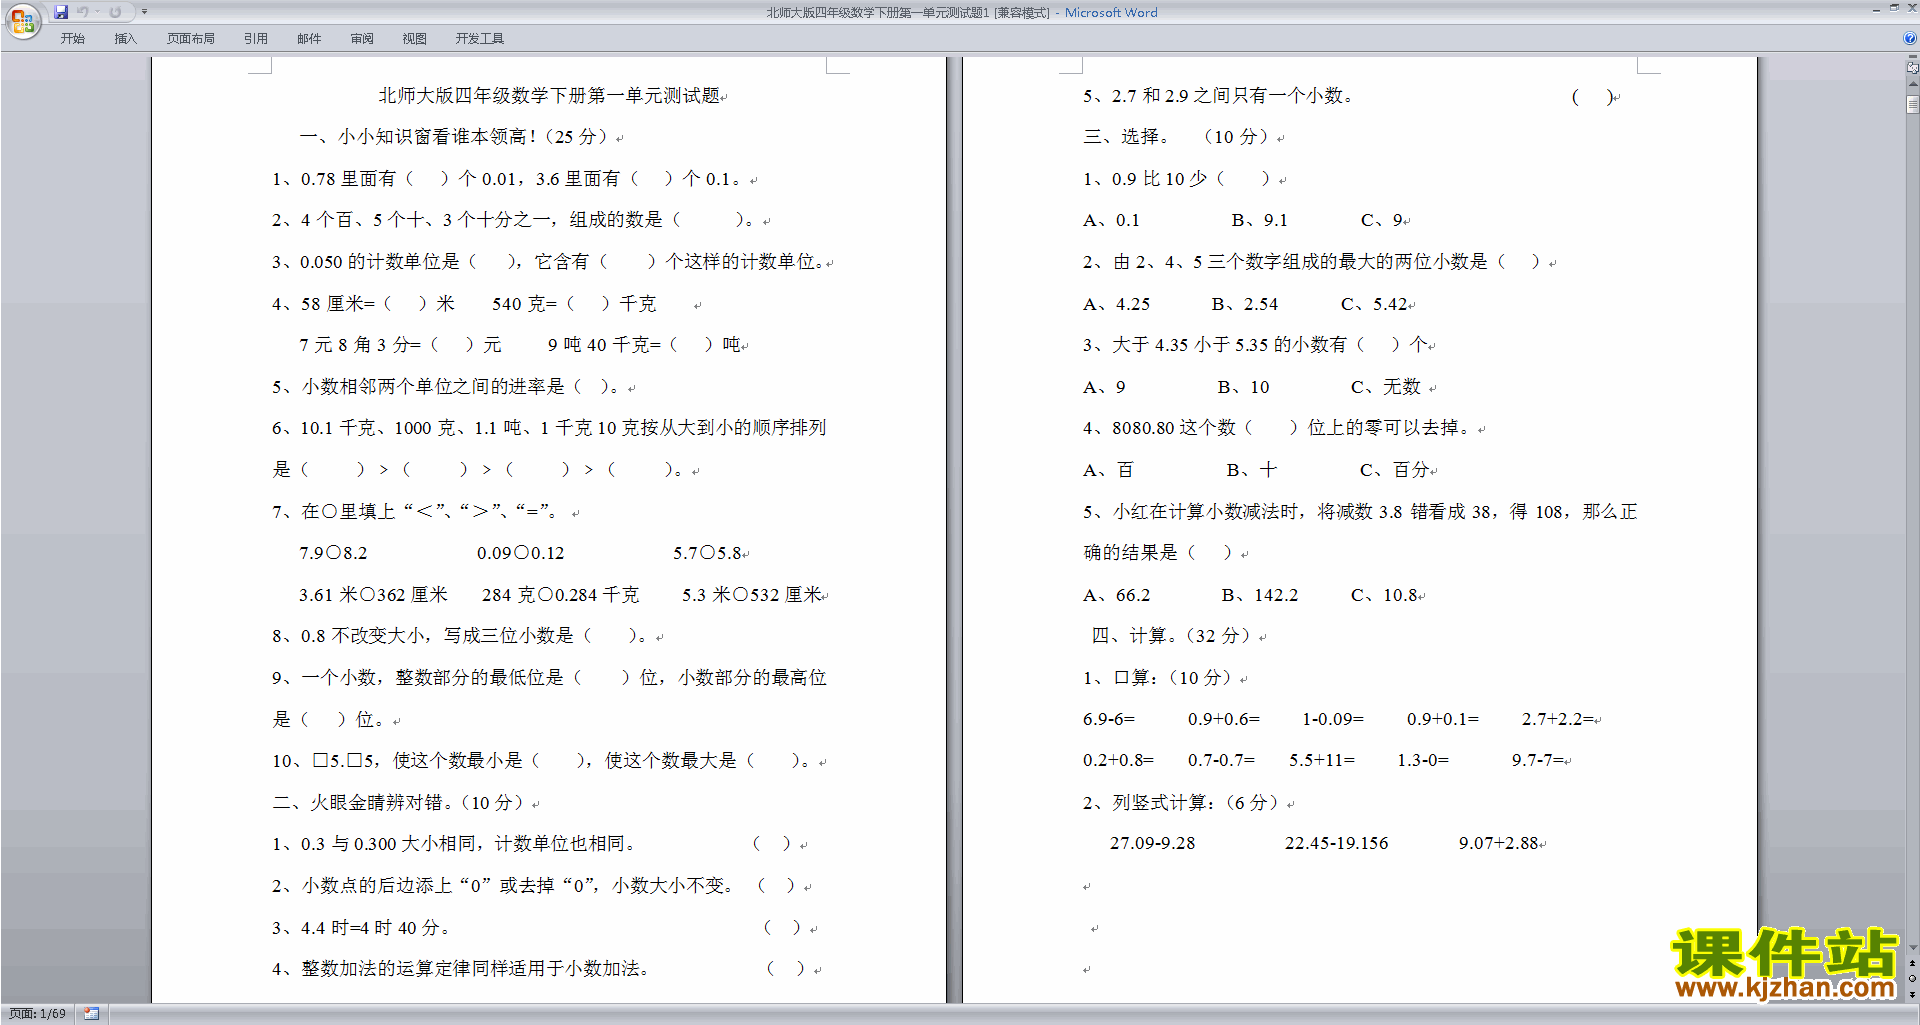Open Word Help blue question icon
Screen dimensions: 1920x1025
pyautogui.click(x=1909, y=38)
